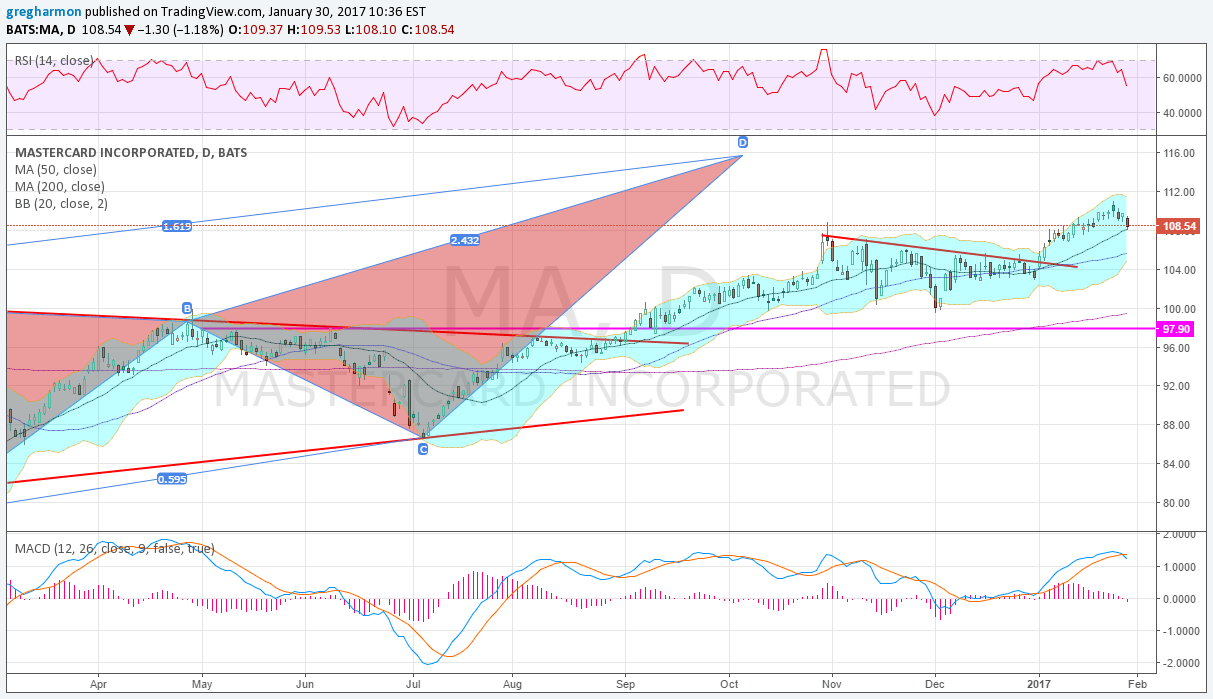
Task: Click the MACD (12, 26, close, 9, false, true) label
Action: coord(115,548)
